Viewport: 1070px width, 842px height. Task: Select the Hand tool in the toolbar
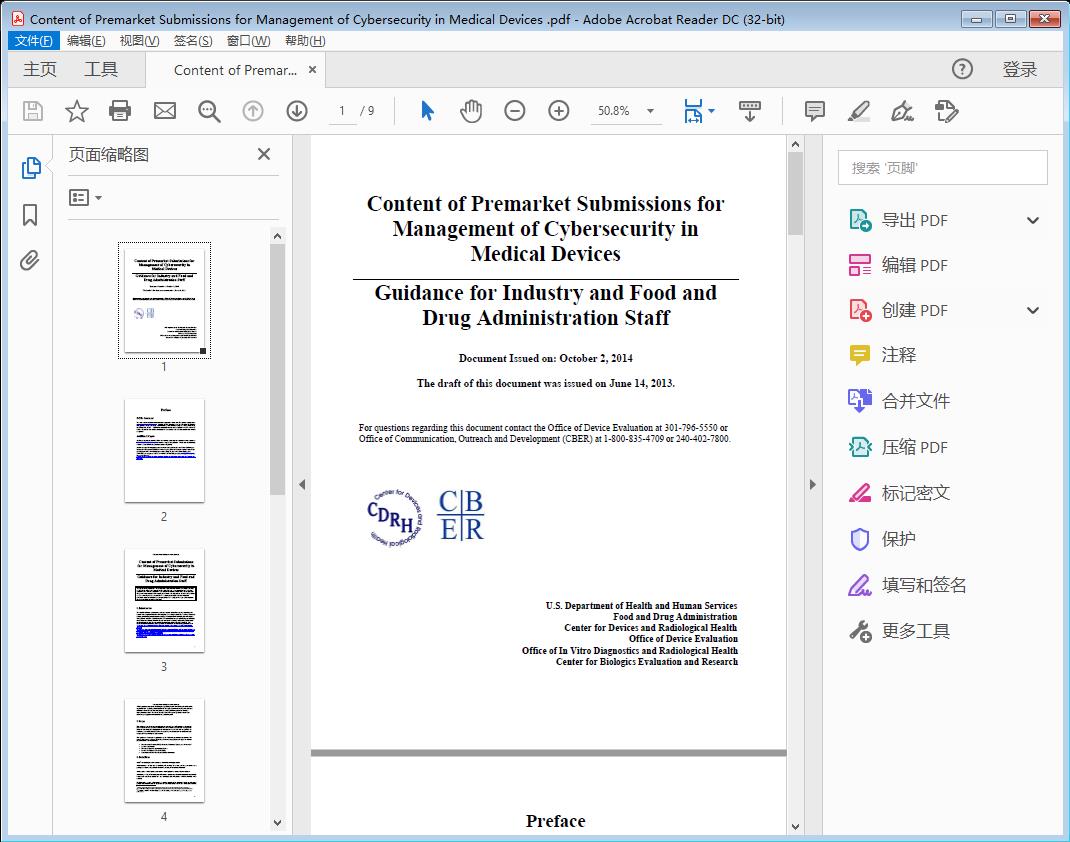(x=469, y=111)
